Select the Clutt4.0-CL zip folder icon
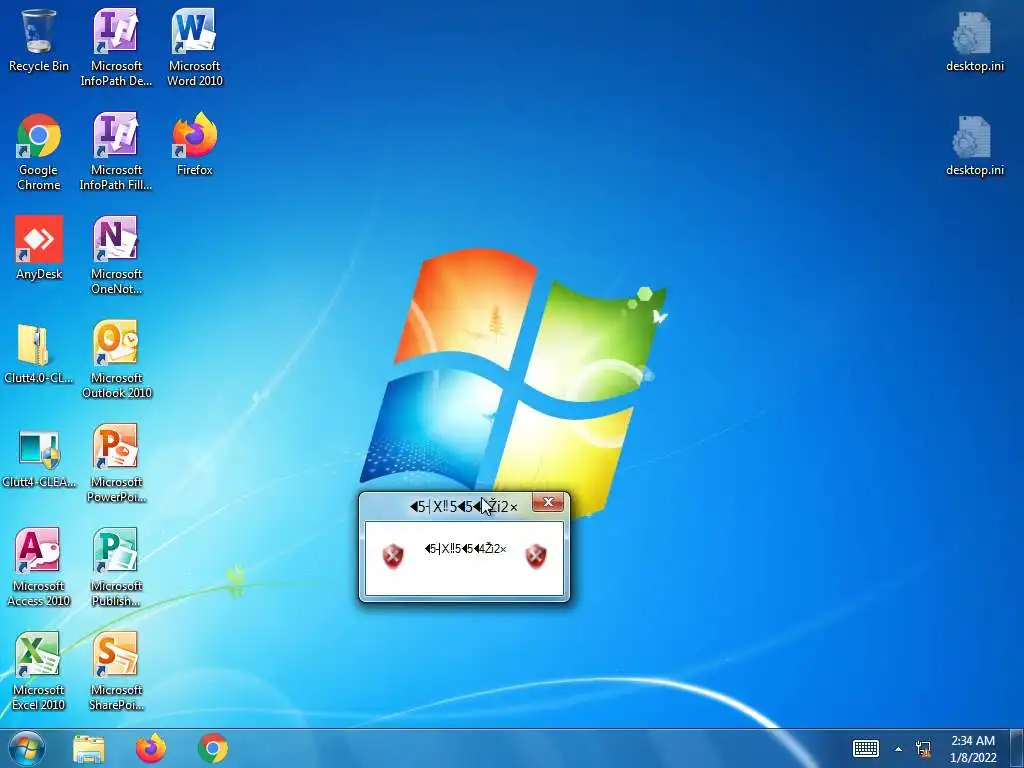 tap(39, 353)
